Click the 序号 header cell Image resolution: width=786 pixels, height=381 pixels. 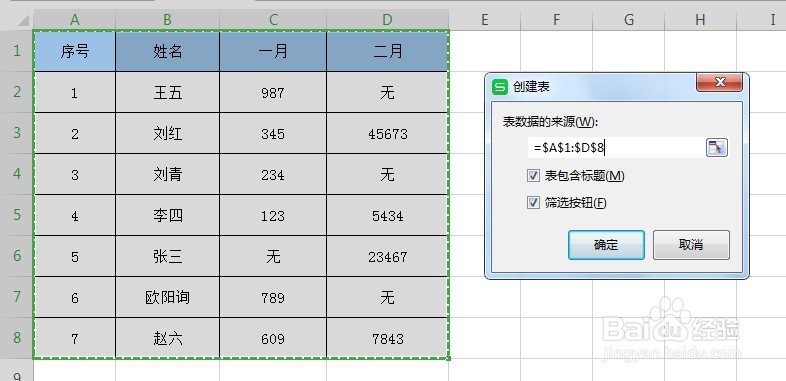[75, 51]
